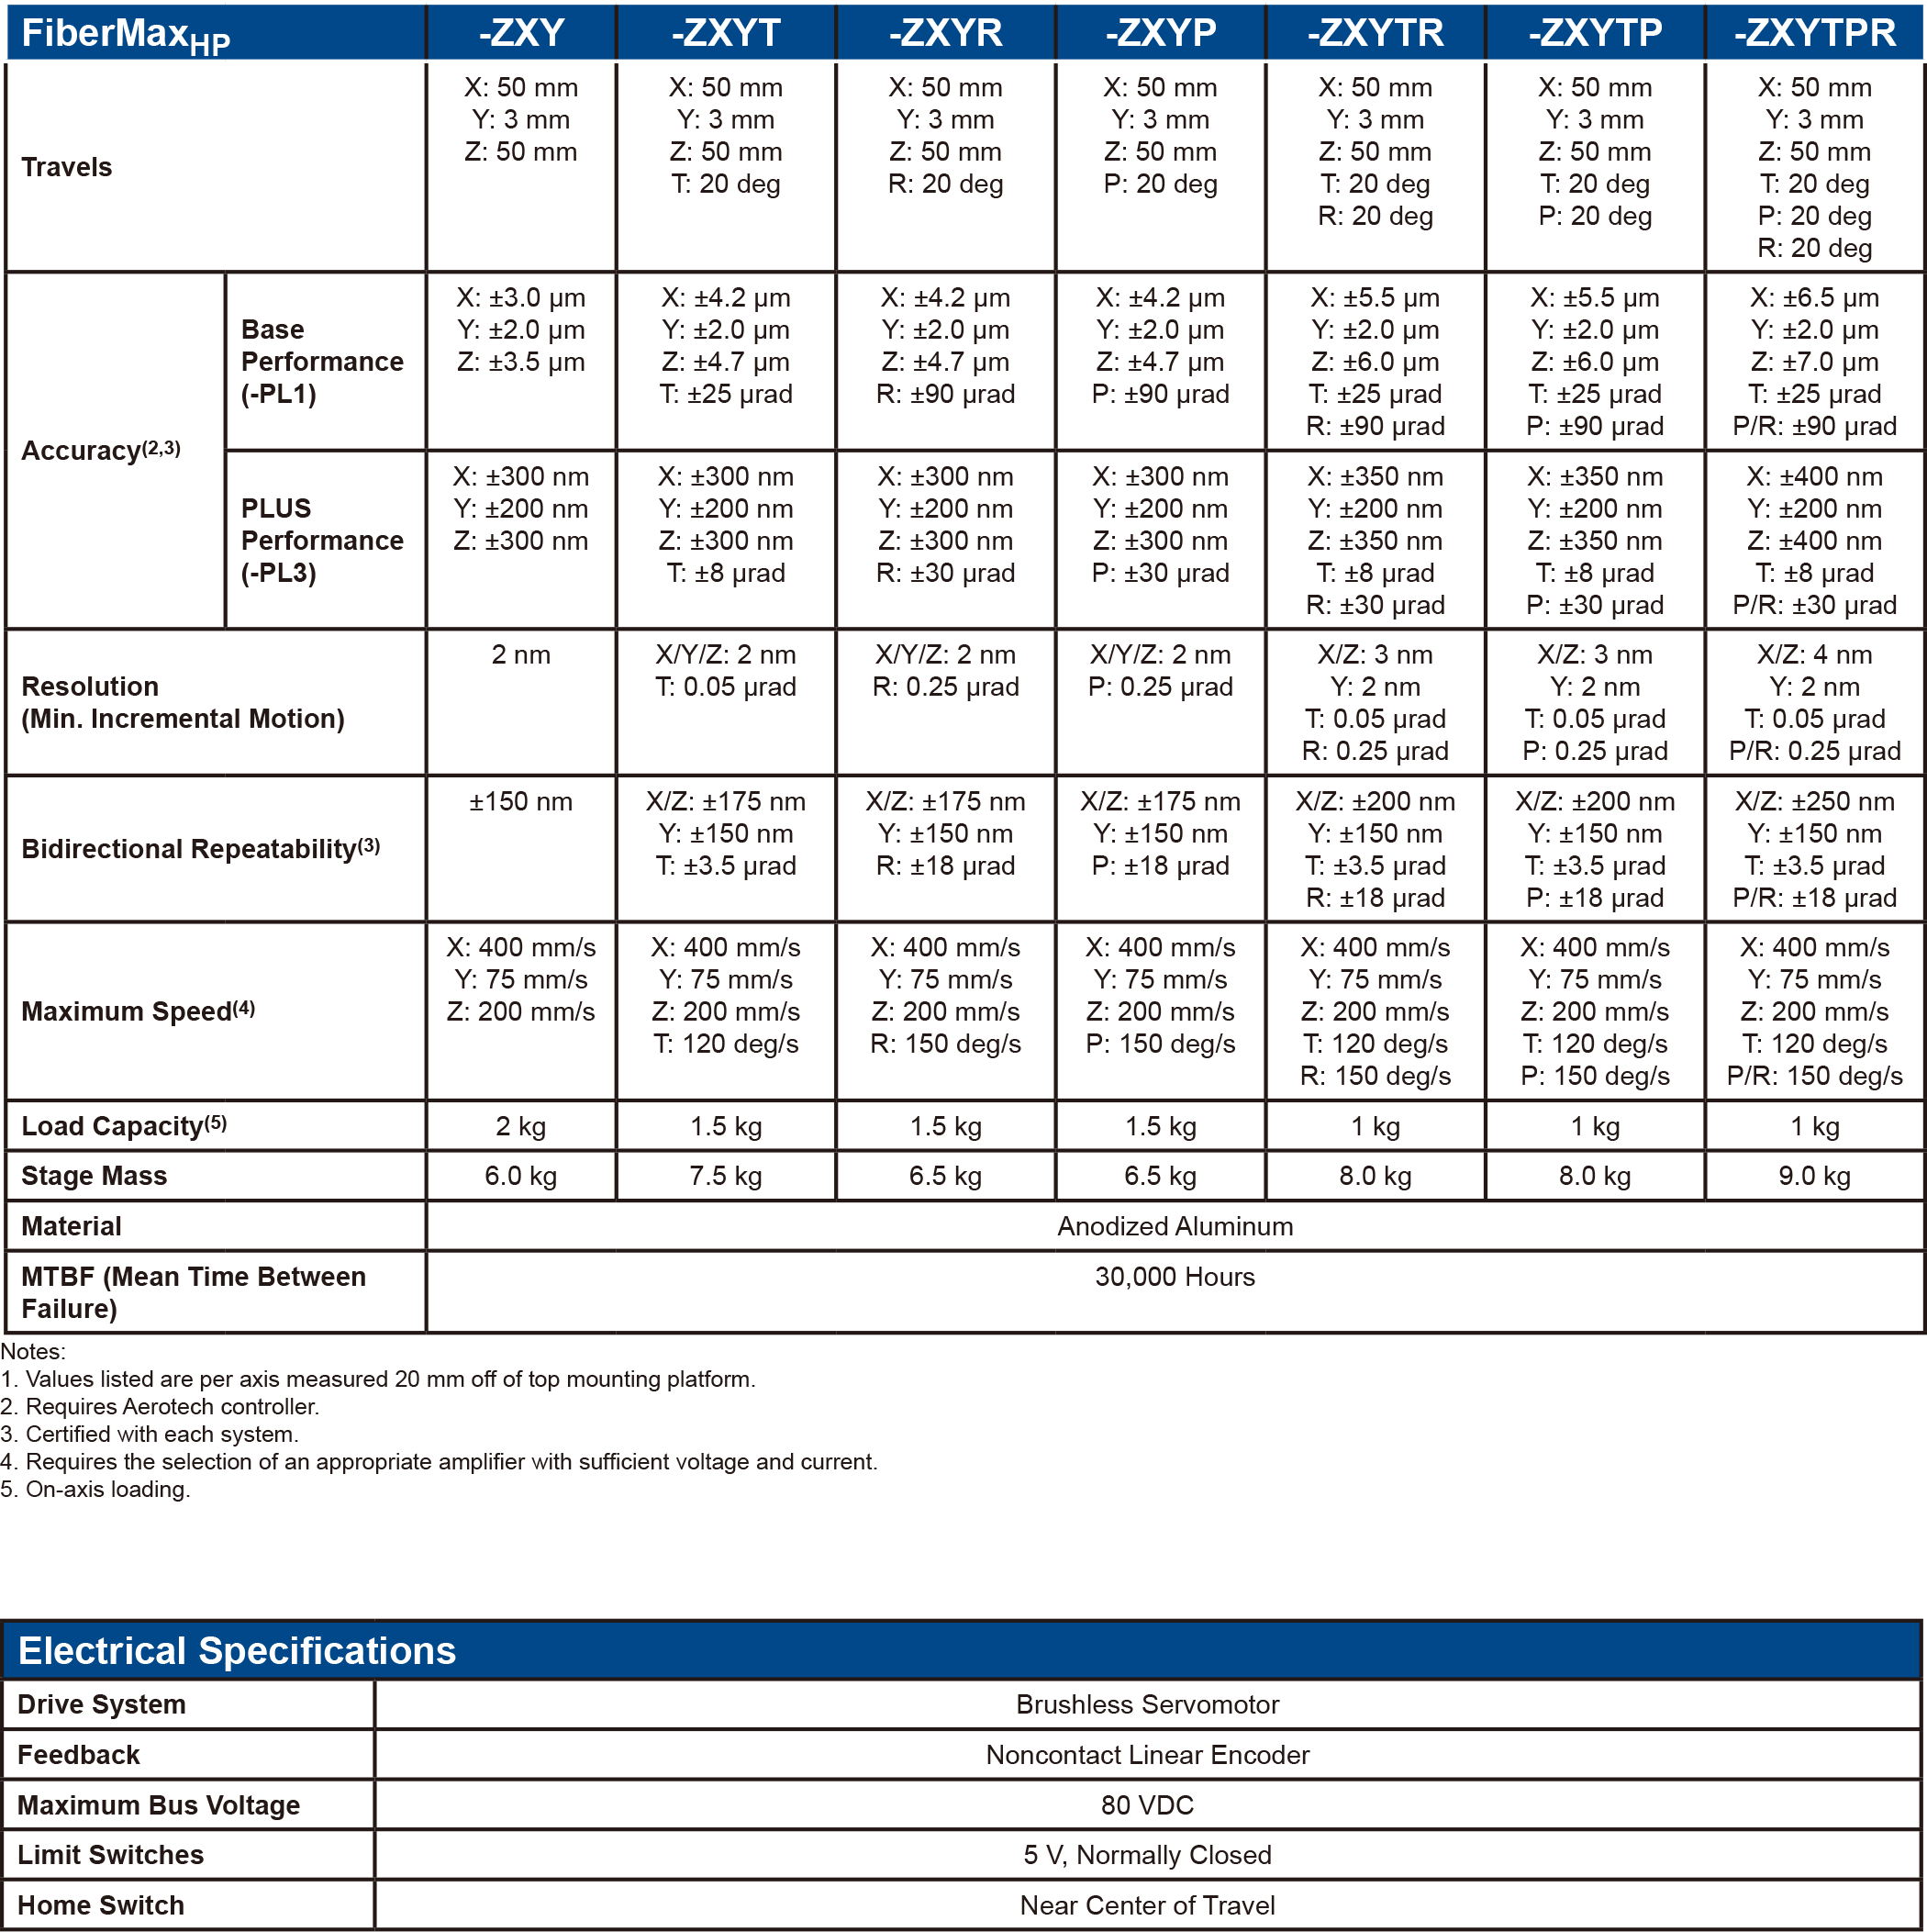Image resolution: width=1927 pixels, height=1932 pixels.
Task: Click the Noncontact Linear Encoder value
Action: pos(1147,1755)
